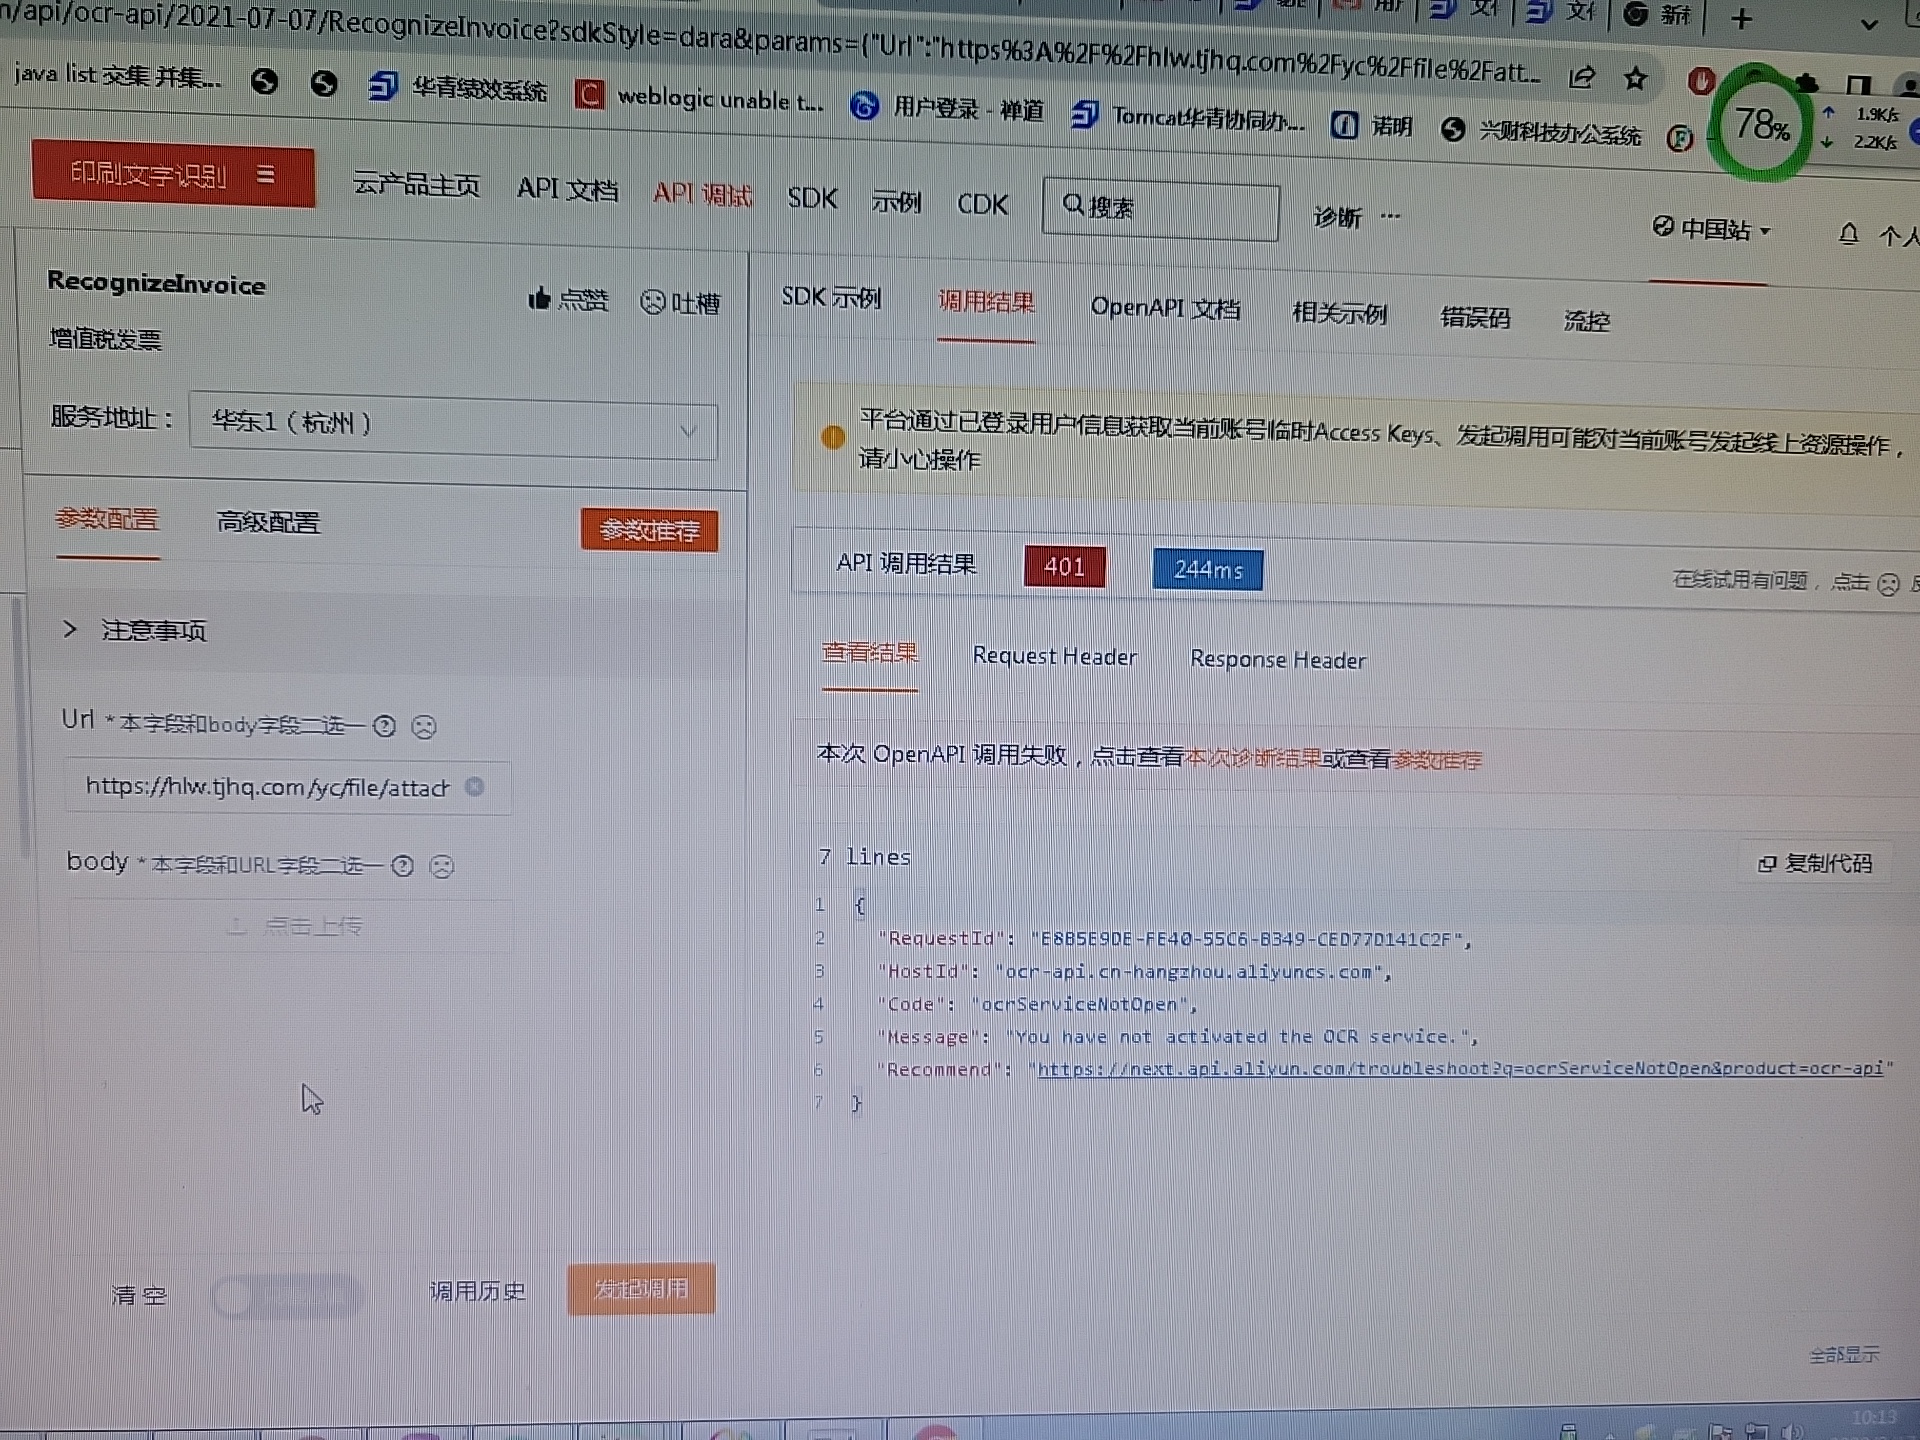Image resolution: width=1920 pixels, height=1440 pixels.
Task: Click the feedback face icon after 在线试用有问题
Action: [x=1888, y=584]
